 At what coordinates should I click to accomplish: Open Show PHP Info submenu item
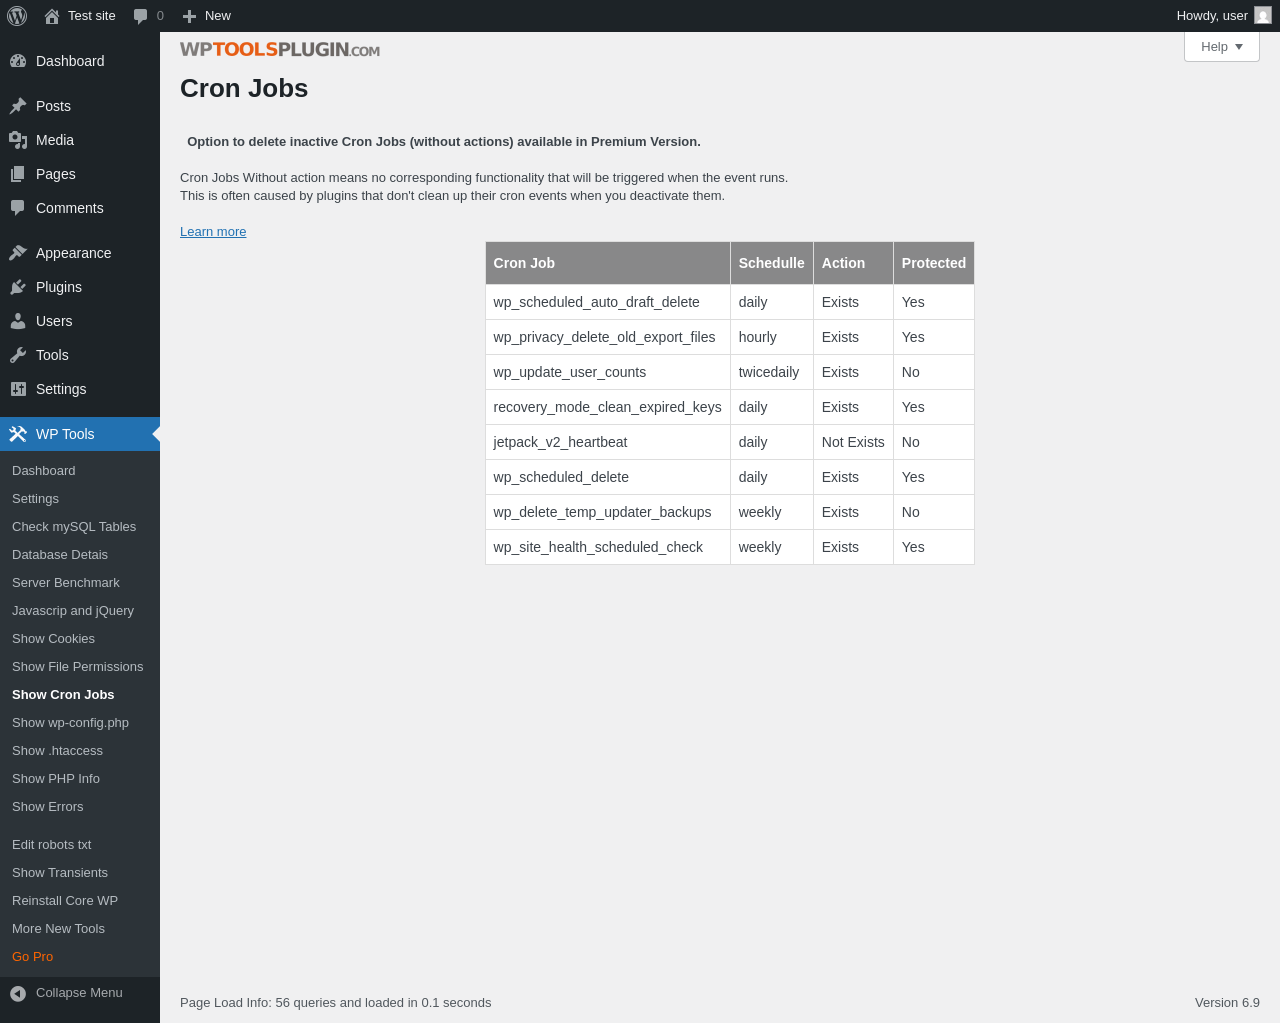click(x=56, y=779)
